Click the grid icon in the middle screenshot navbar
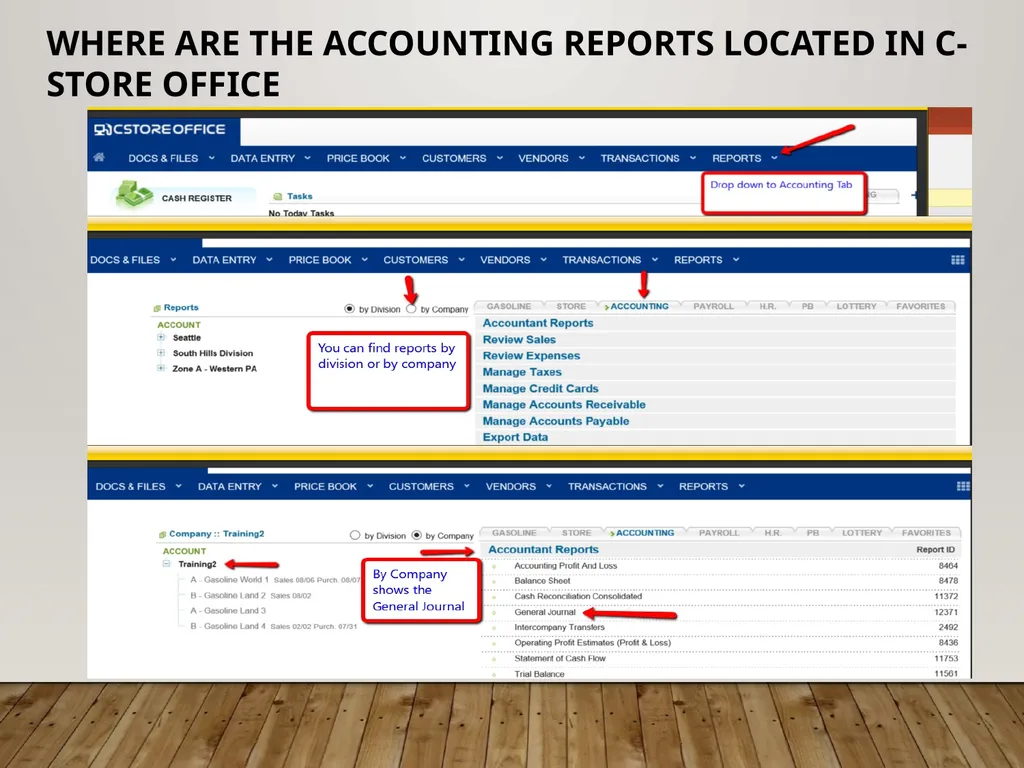The height and width of the screenshot is (768, 1024). click(957, 260)
